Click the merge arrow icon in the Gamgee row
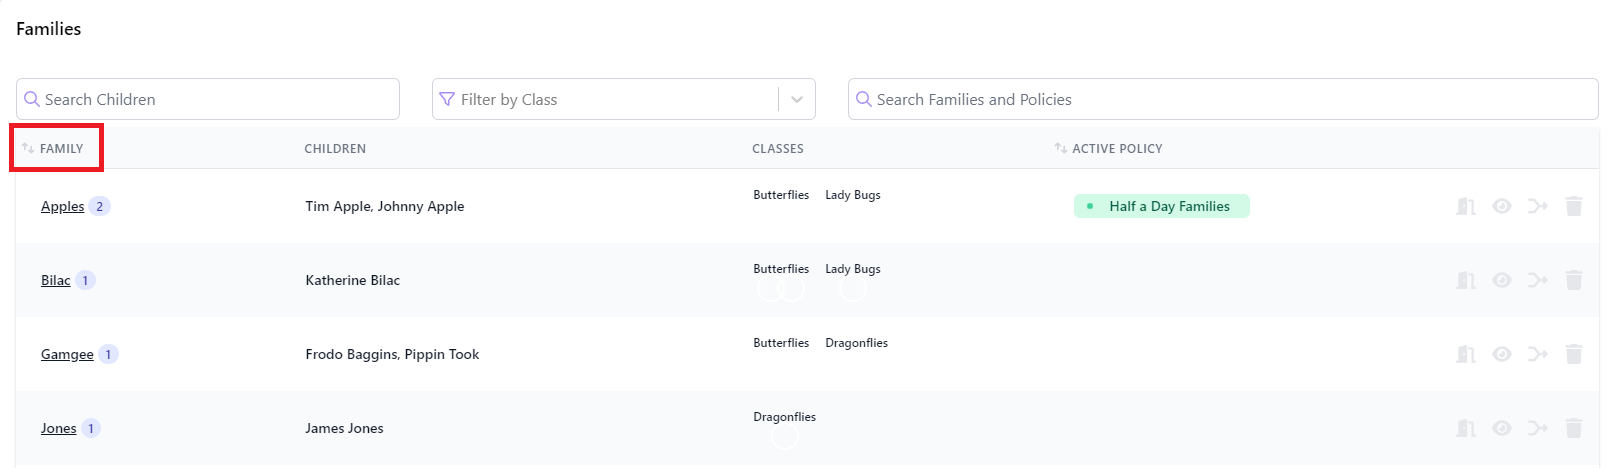The image size is (1613, 468). (1538, 354)
